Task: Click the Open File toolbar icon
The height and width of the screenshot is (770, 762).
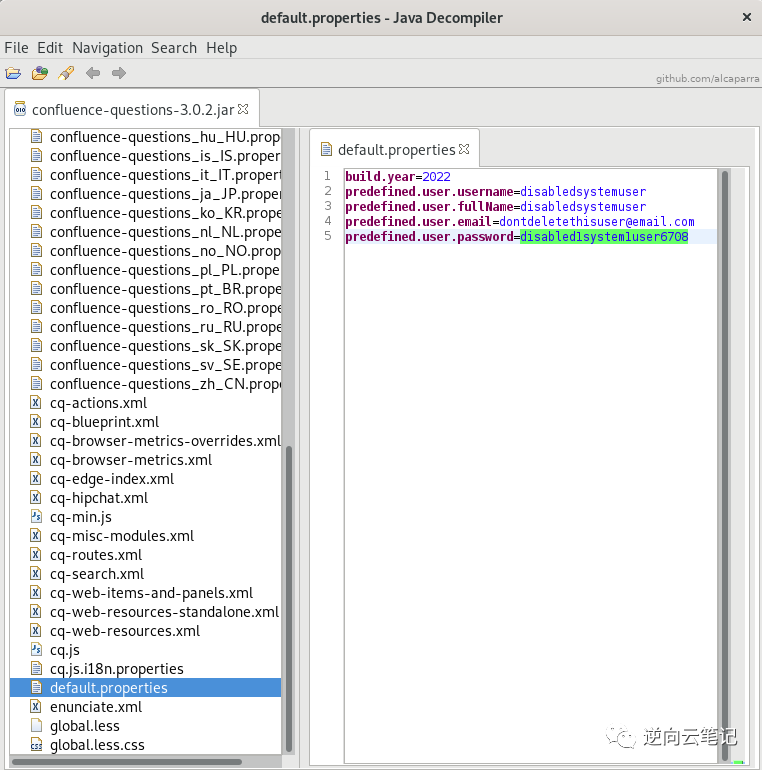Action: pos(13,73)
